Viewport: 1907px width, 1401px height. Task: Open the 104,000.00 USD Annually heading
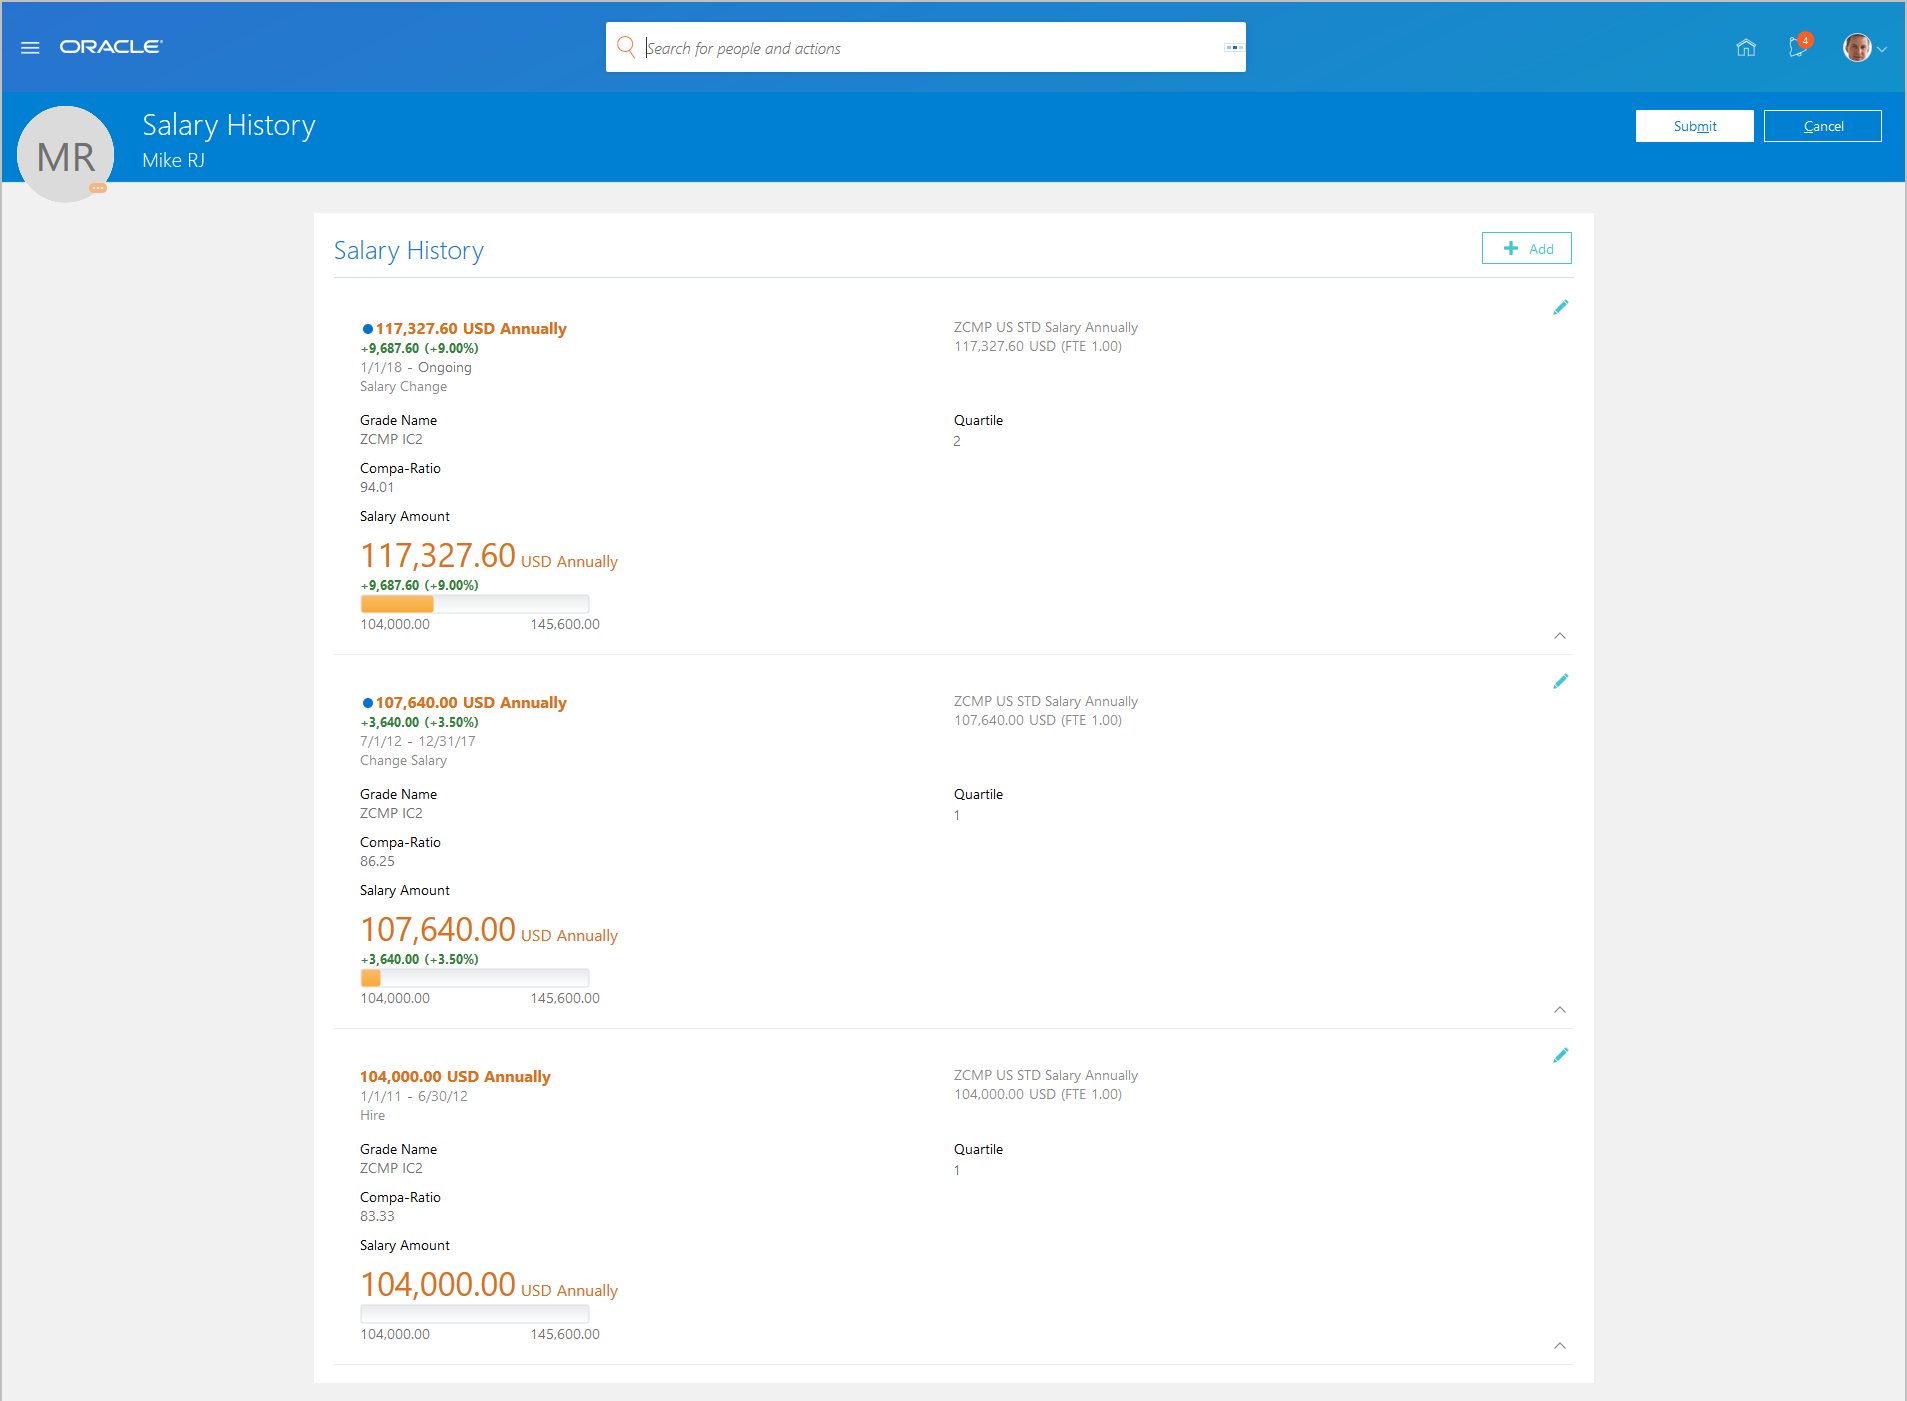click(x=455, y=1076)
